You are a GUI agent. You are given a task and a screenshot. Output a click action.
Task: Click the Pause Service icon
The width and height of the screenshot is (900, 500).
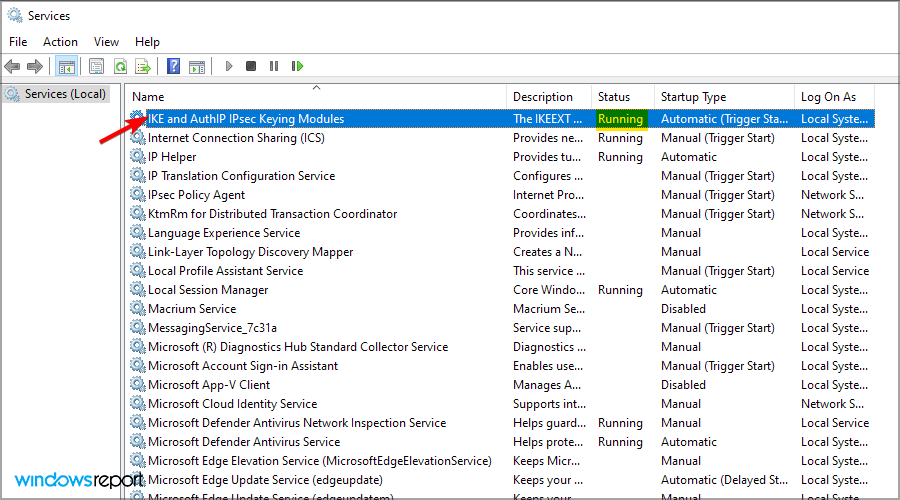click(x=274, y=67)
